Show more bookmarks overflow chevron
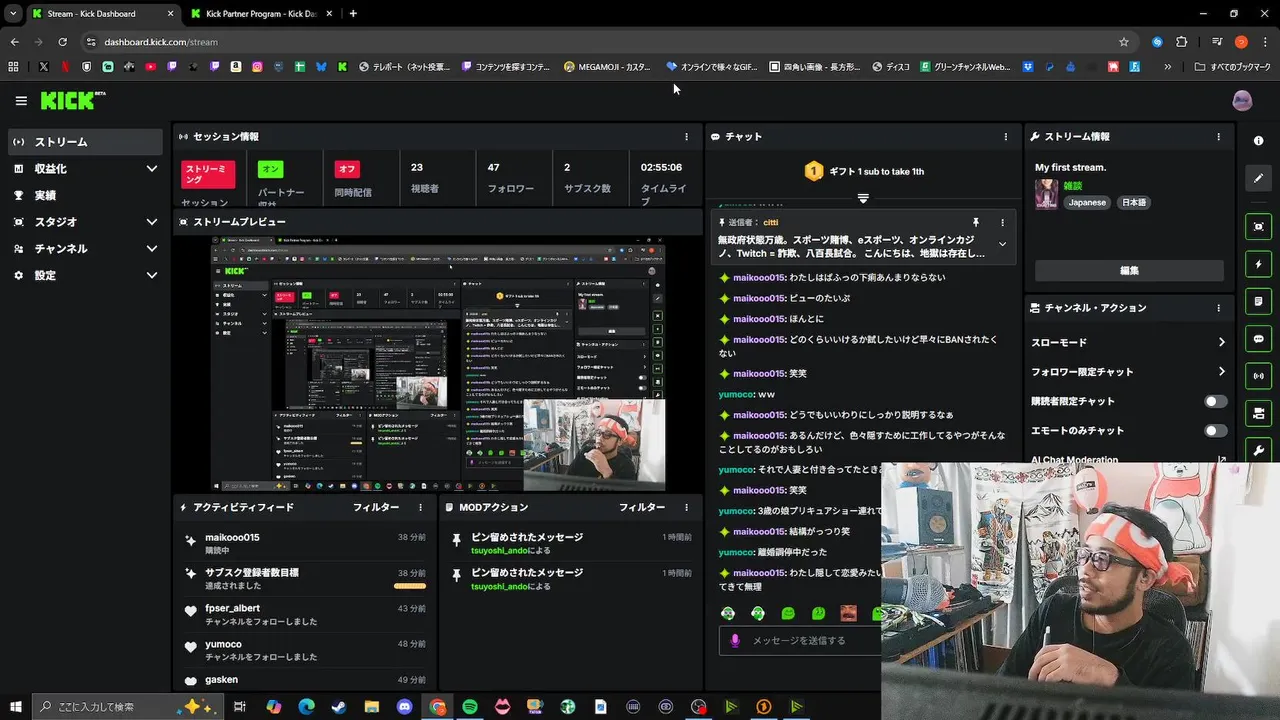Screen dimensions: 1280x720 pyautogui.click(x=1167, y=67)
